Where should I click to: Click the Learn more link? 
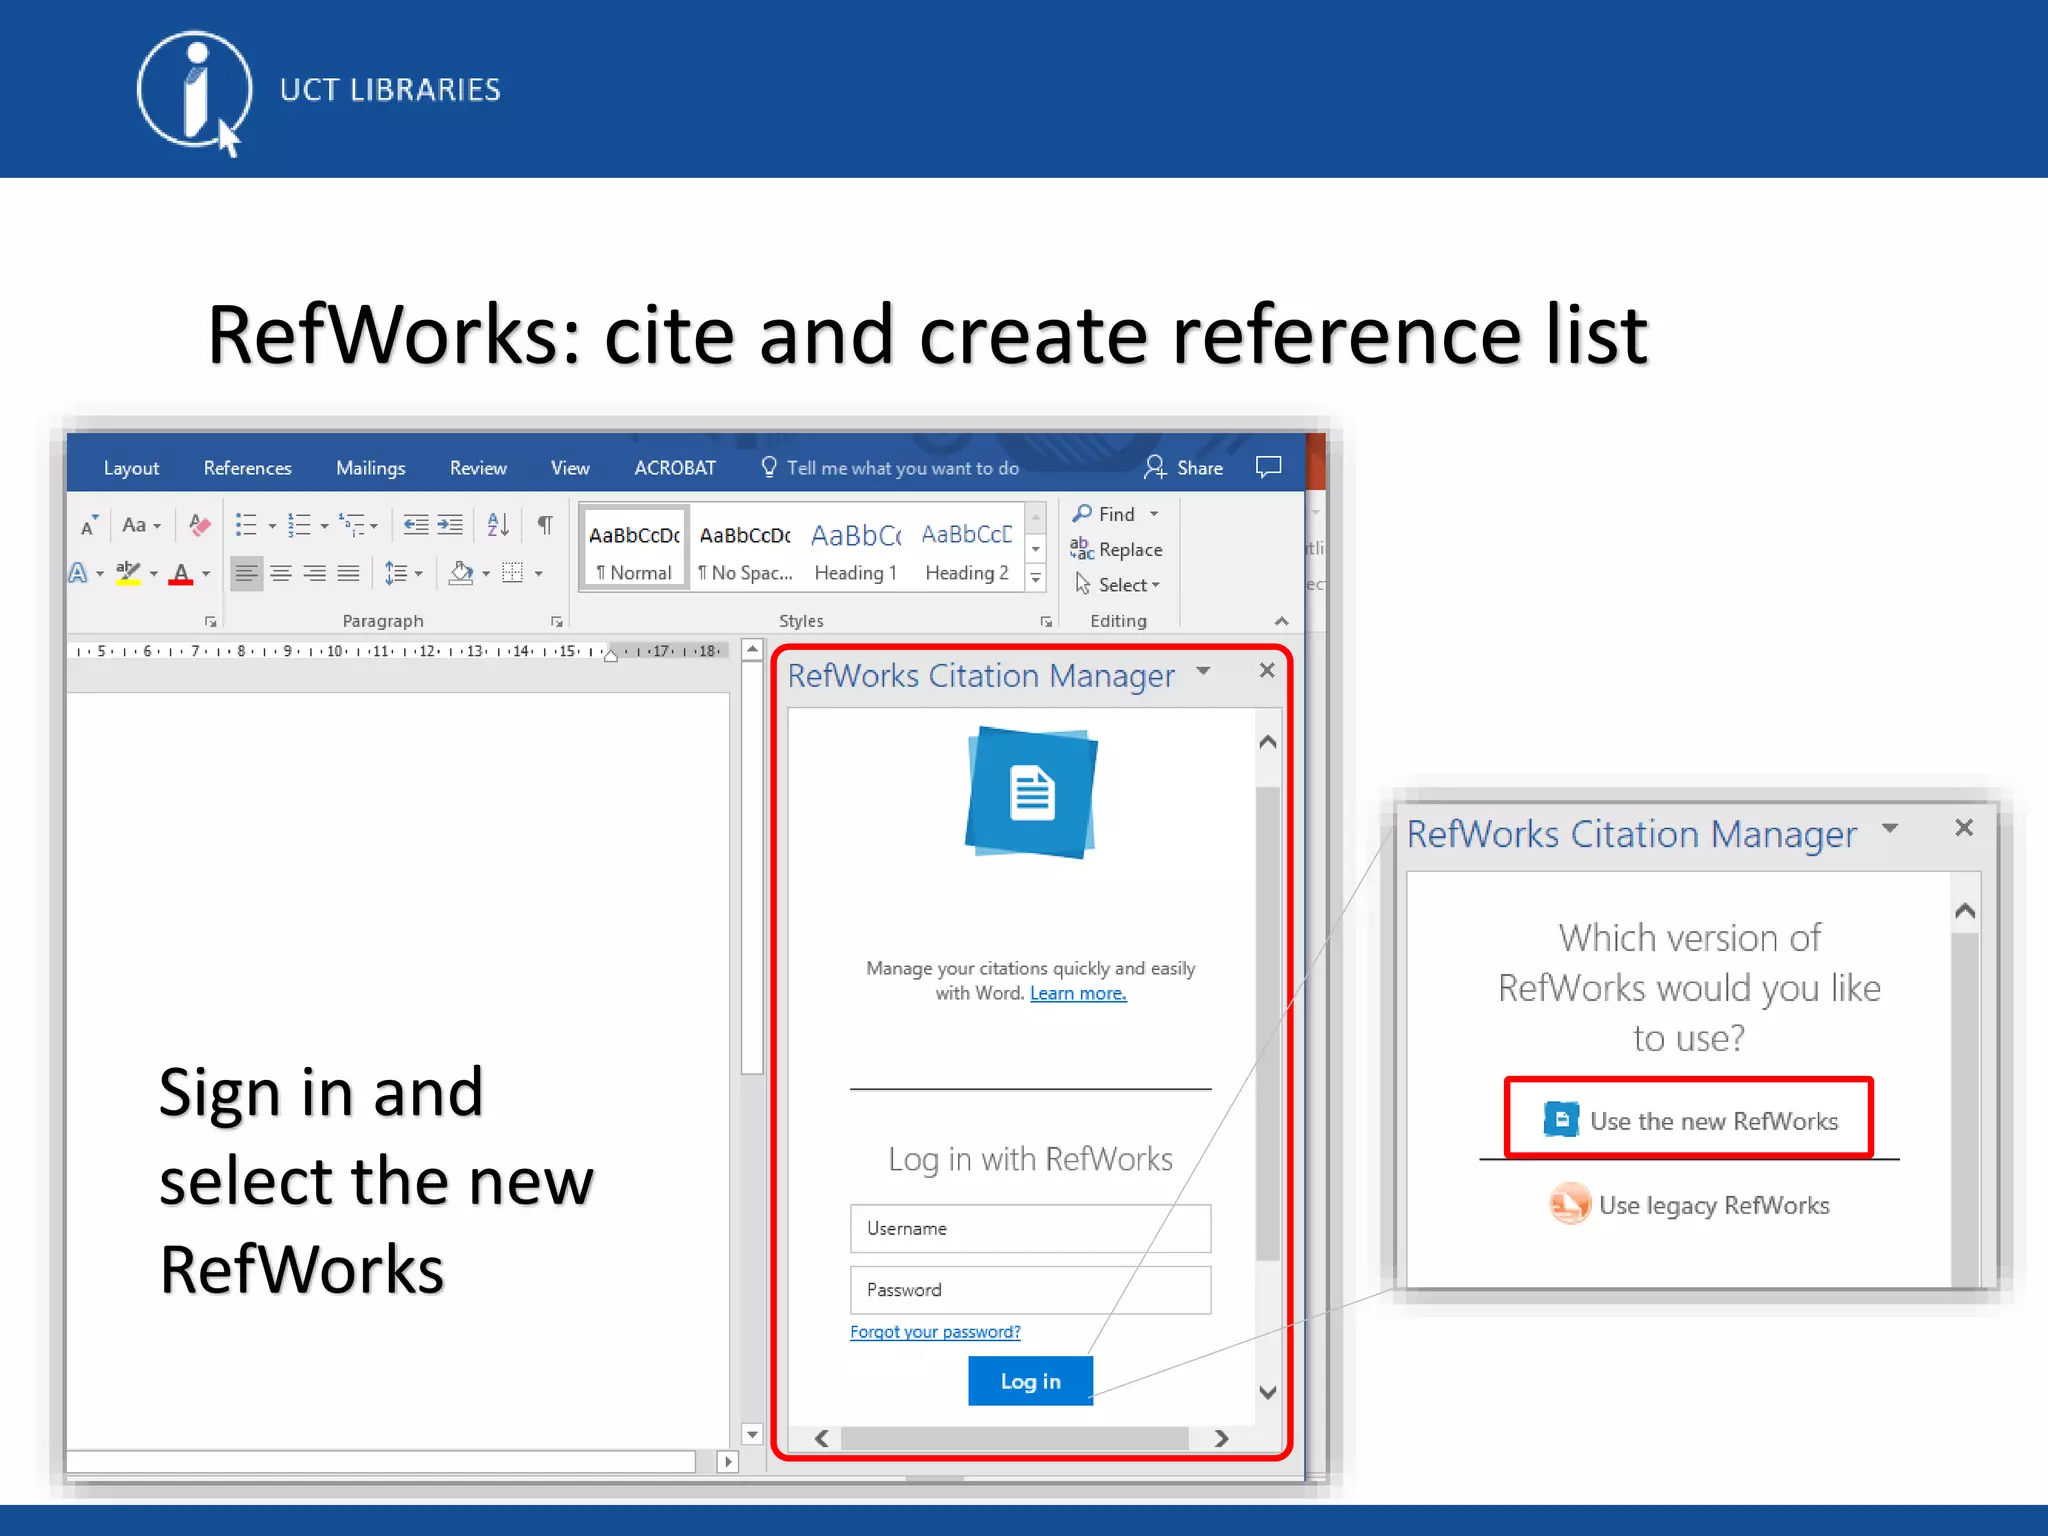(x=1078, y=994)
